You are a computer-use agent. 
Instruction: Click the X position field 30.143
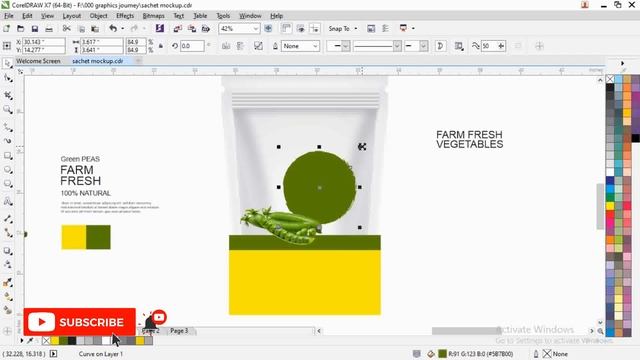point(44,42)
